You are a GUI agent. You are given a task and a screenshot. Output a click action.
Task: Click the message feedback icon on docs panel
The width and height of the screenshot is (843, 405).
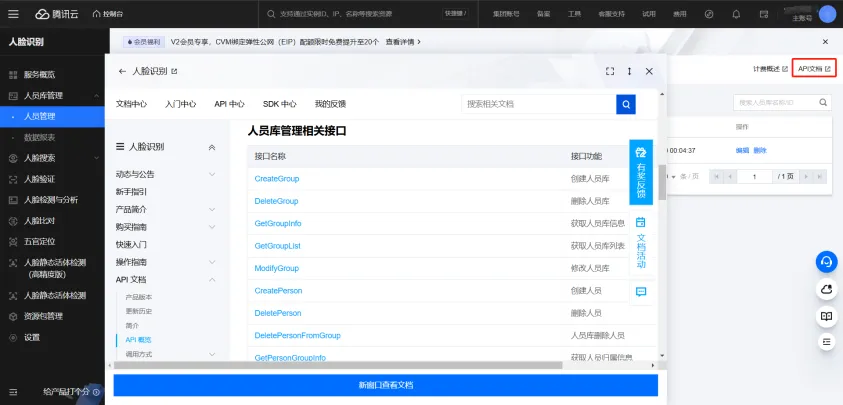click(641, 292)
